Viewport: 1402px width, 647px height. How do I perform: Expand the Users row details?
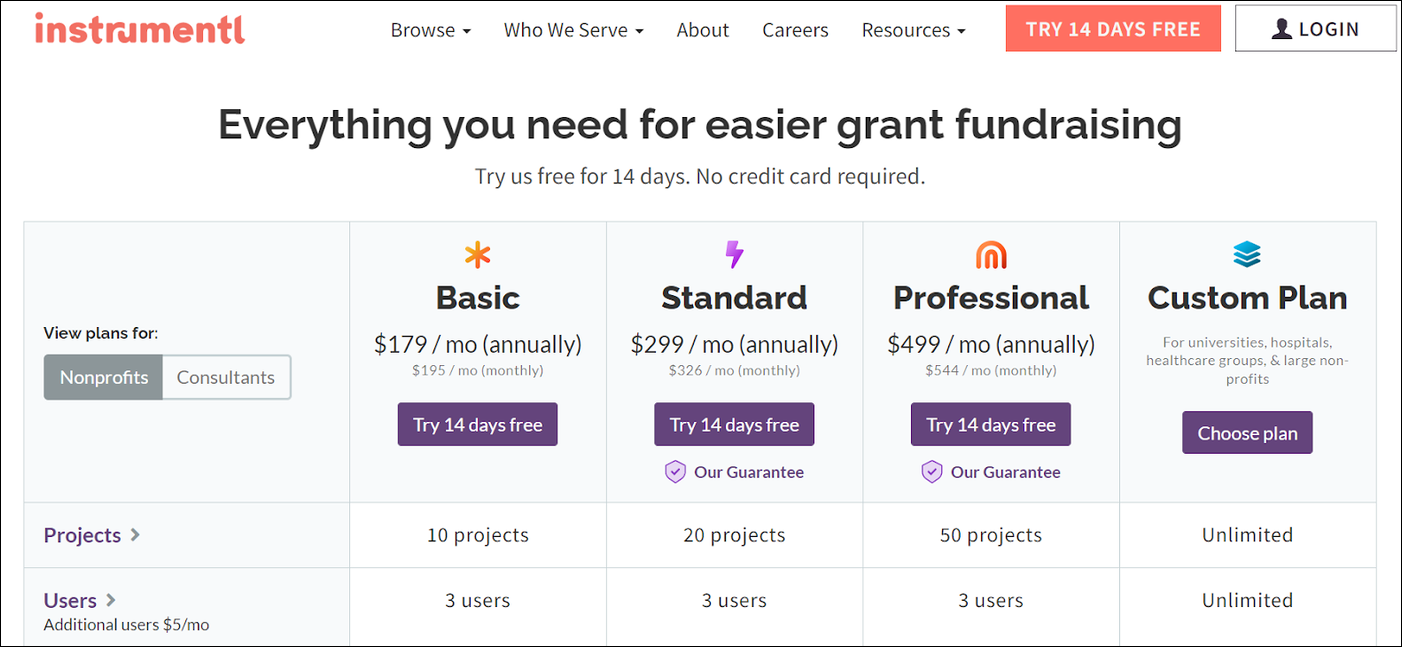pos(80,600)
